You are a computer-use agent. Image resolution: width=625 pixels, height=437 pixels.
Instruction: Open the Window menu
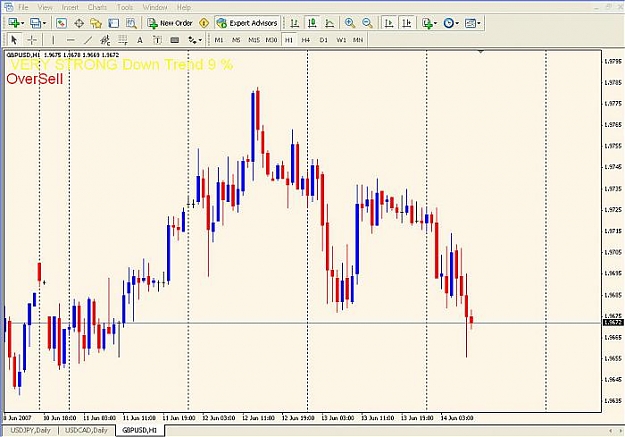pyautogui.click(x=155, y=7)
